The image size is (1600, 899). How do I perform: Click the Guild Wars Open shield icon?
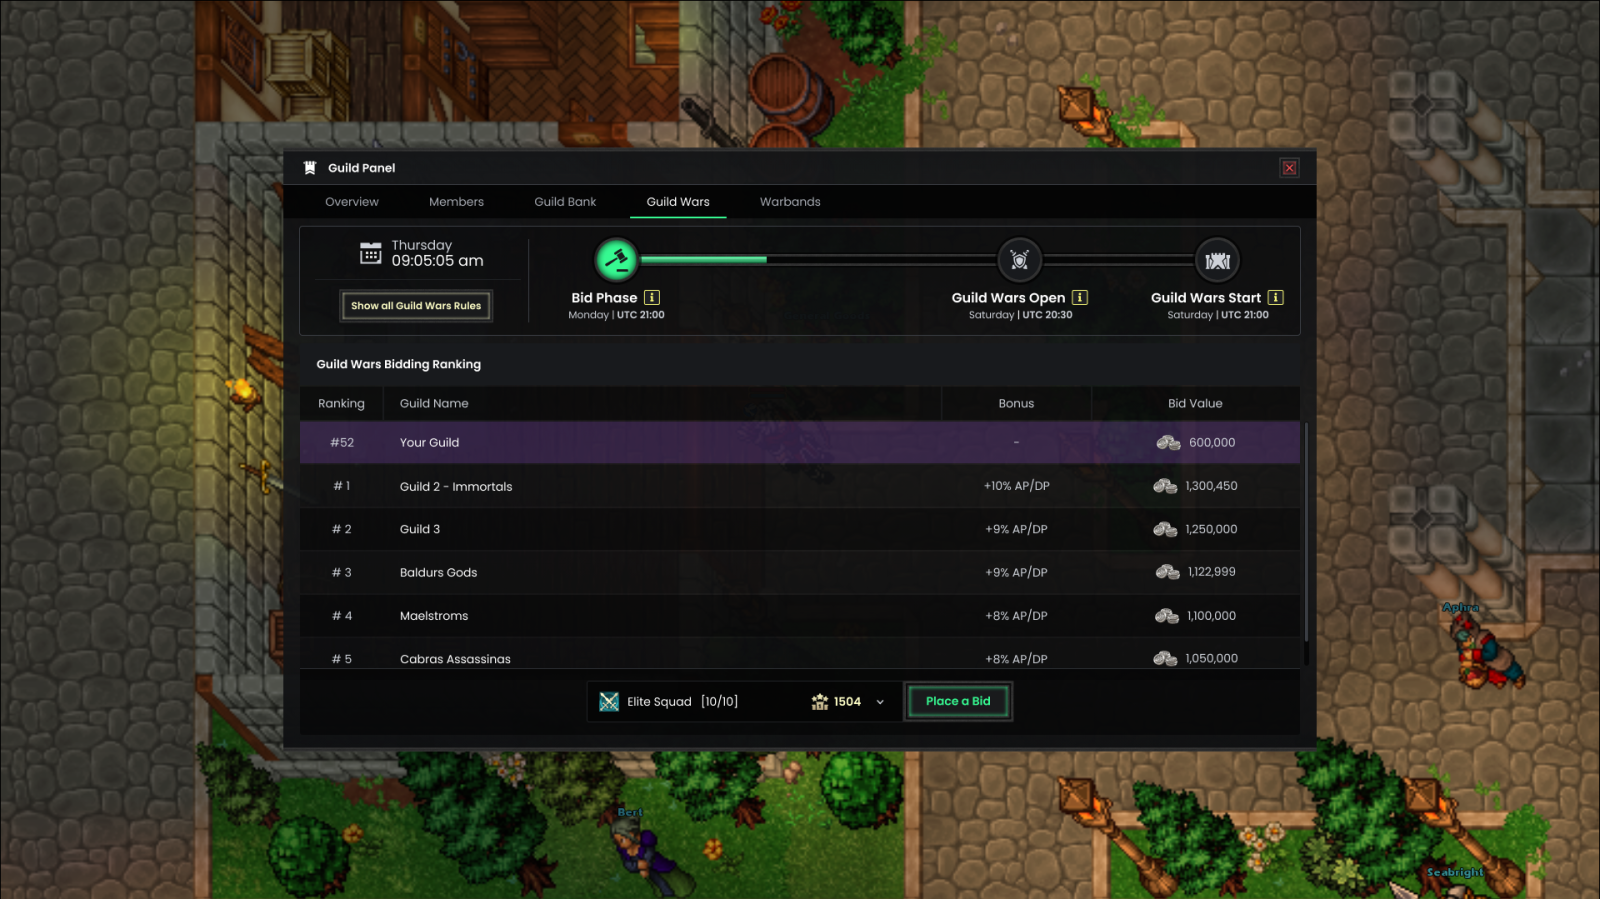click(x=1019, y=260)
